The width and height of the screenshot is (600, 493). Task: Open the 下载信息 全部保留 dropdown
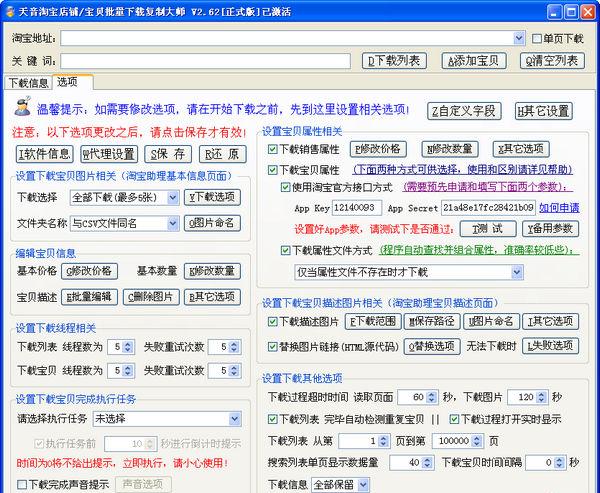click(363, 485)
